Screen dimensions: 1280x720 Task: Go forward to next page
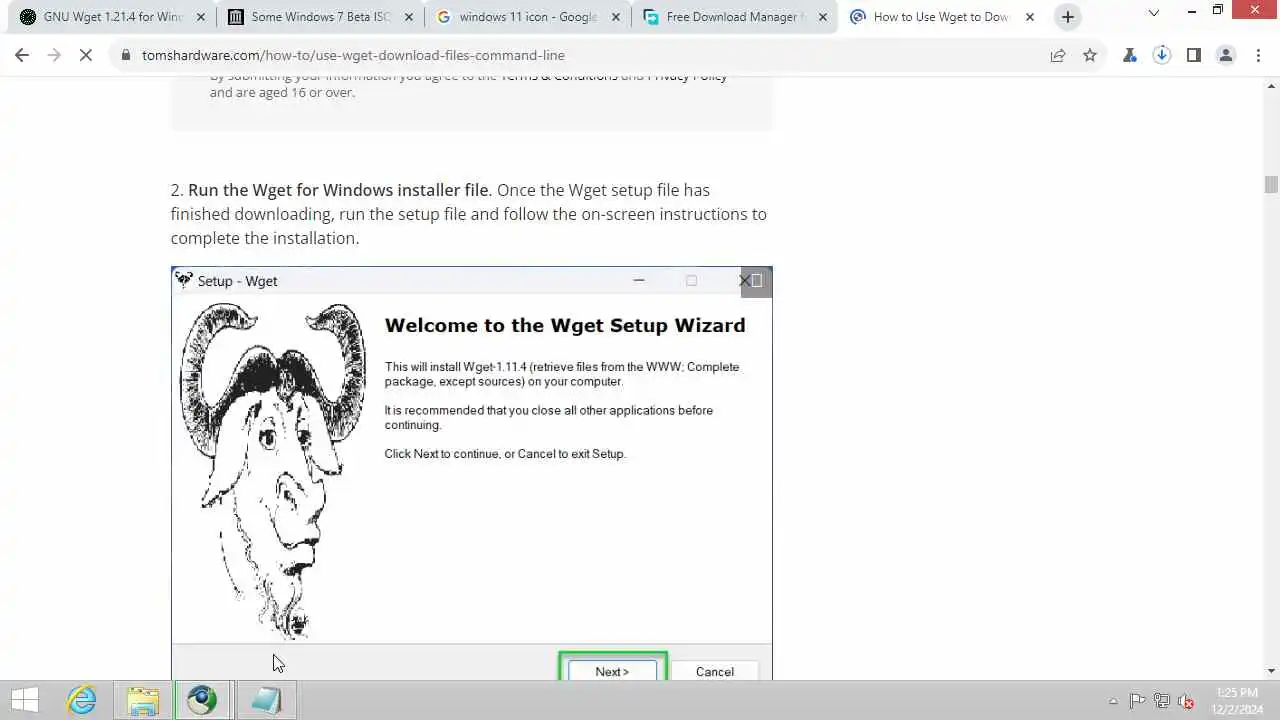pos(54,56)
